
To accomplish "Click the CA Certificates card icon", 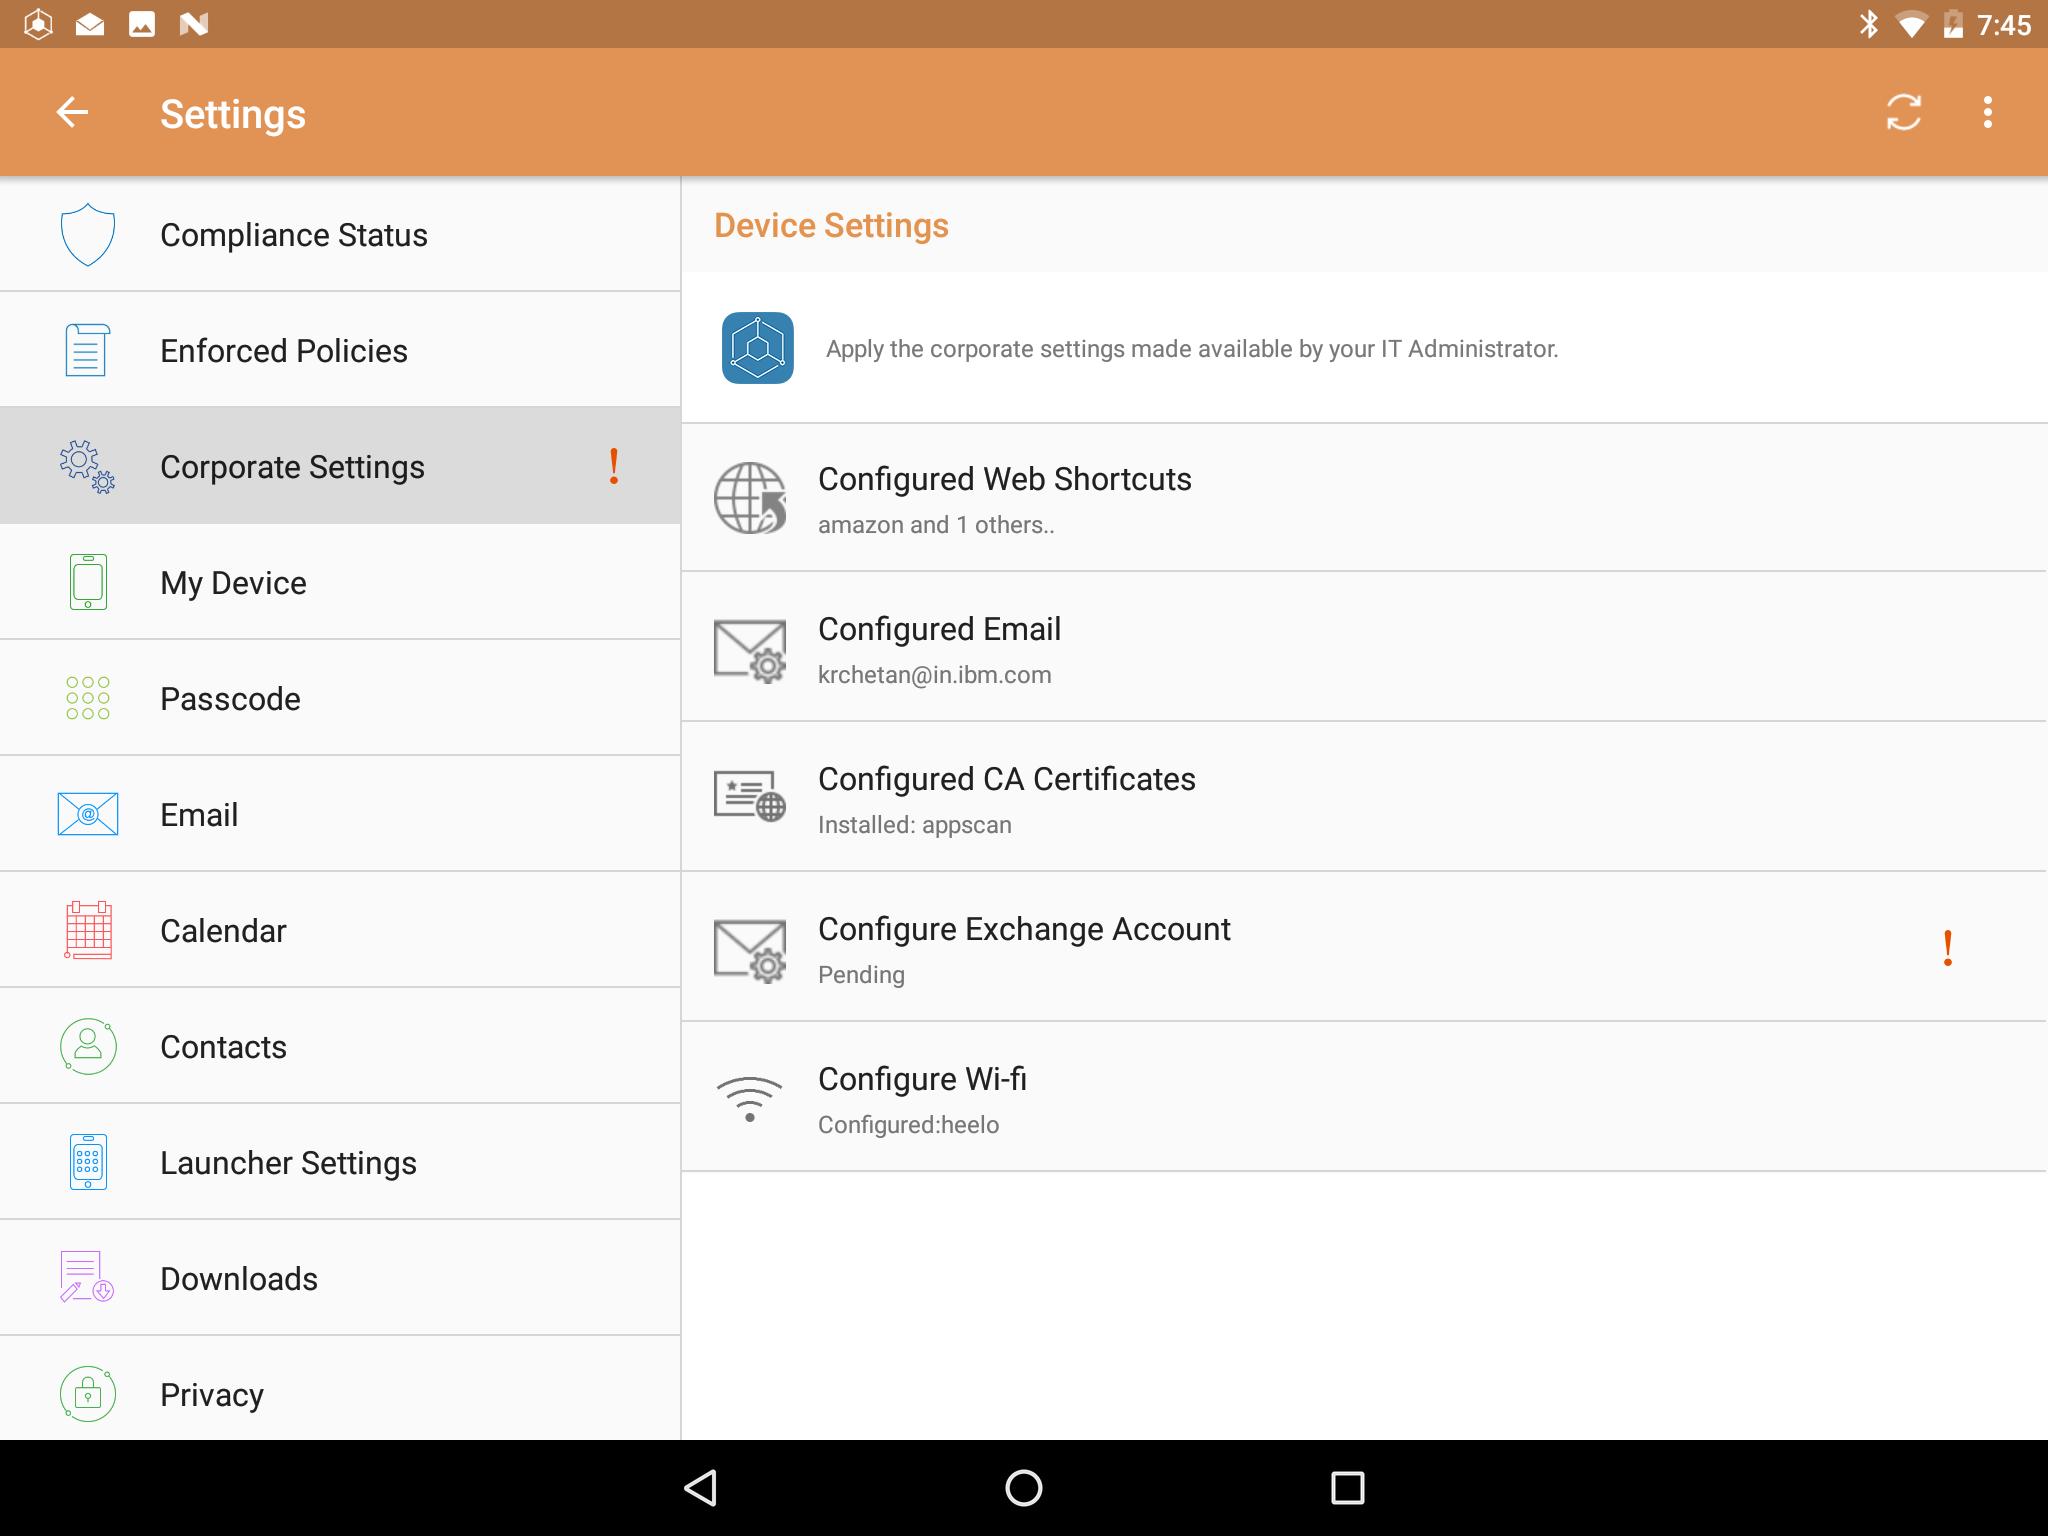I will tap(750, 796).
